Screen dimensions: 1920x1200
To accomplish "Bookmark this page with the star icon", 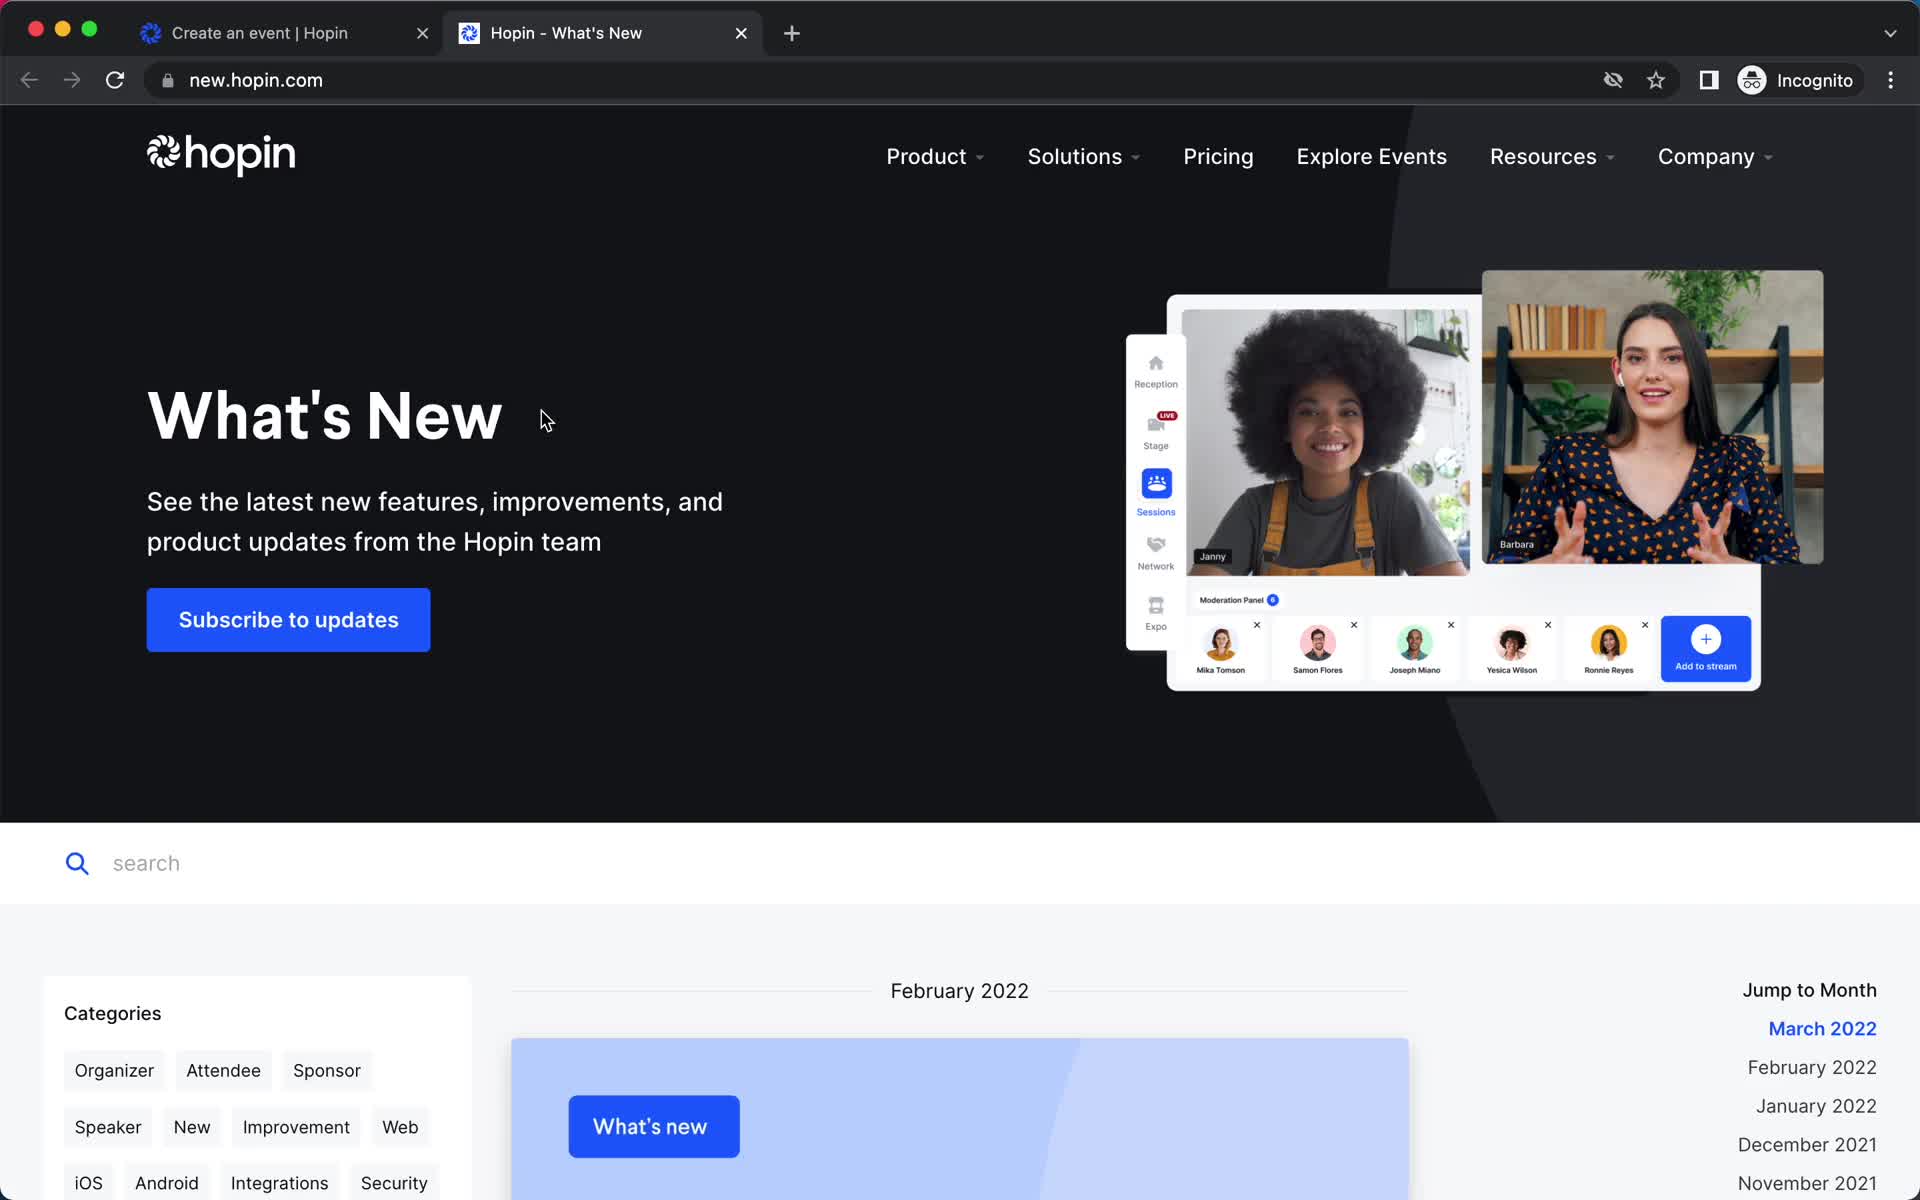I will coord(1656,80).
